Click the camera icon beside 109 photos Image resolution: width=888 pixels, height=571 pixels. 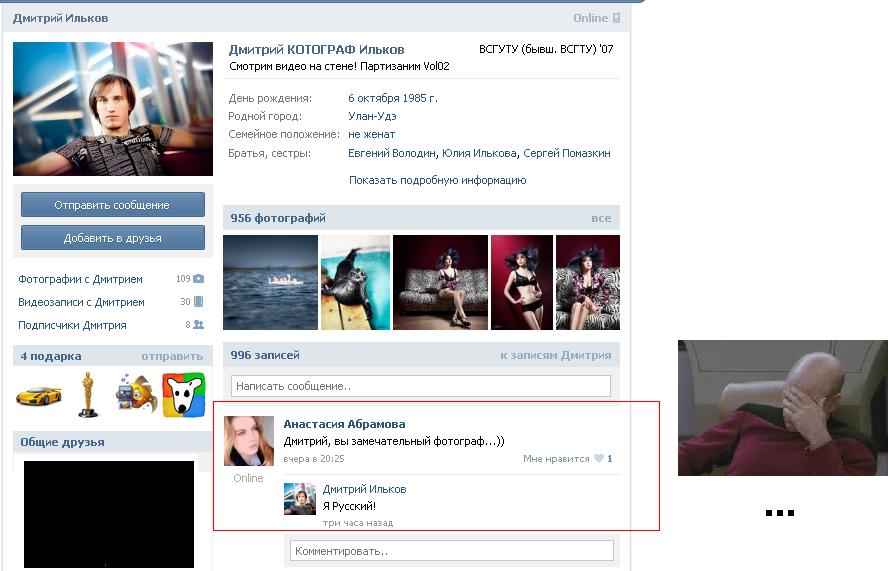198,279
